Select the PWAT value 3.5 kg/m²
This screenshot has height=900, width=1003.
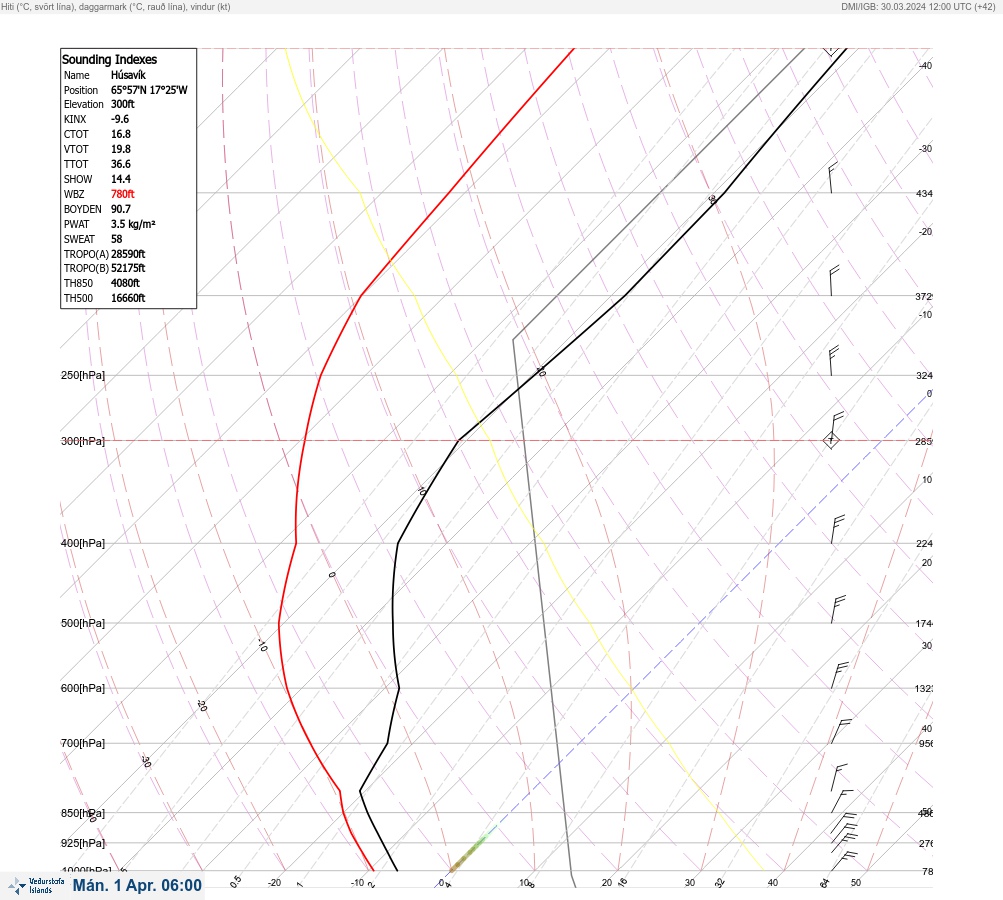coord(133,224)
